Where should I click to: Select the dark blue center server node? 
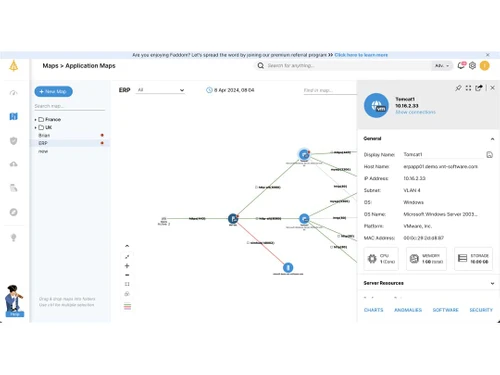click(x=233, y=219)
